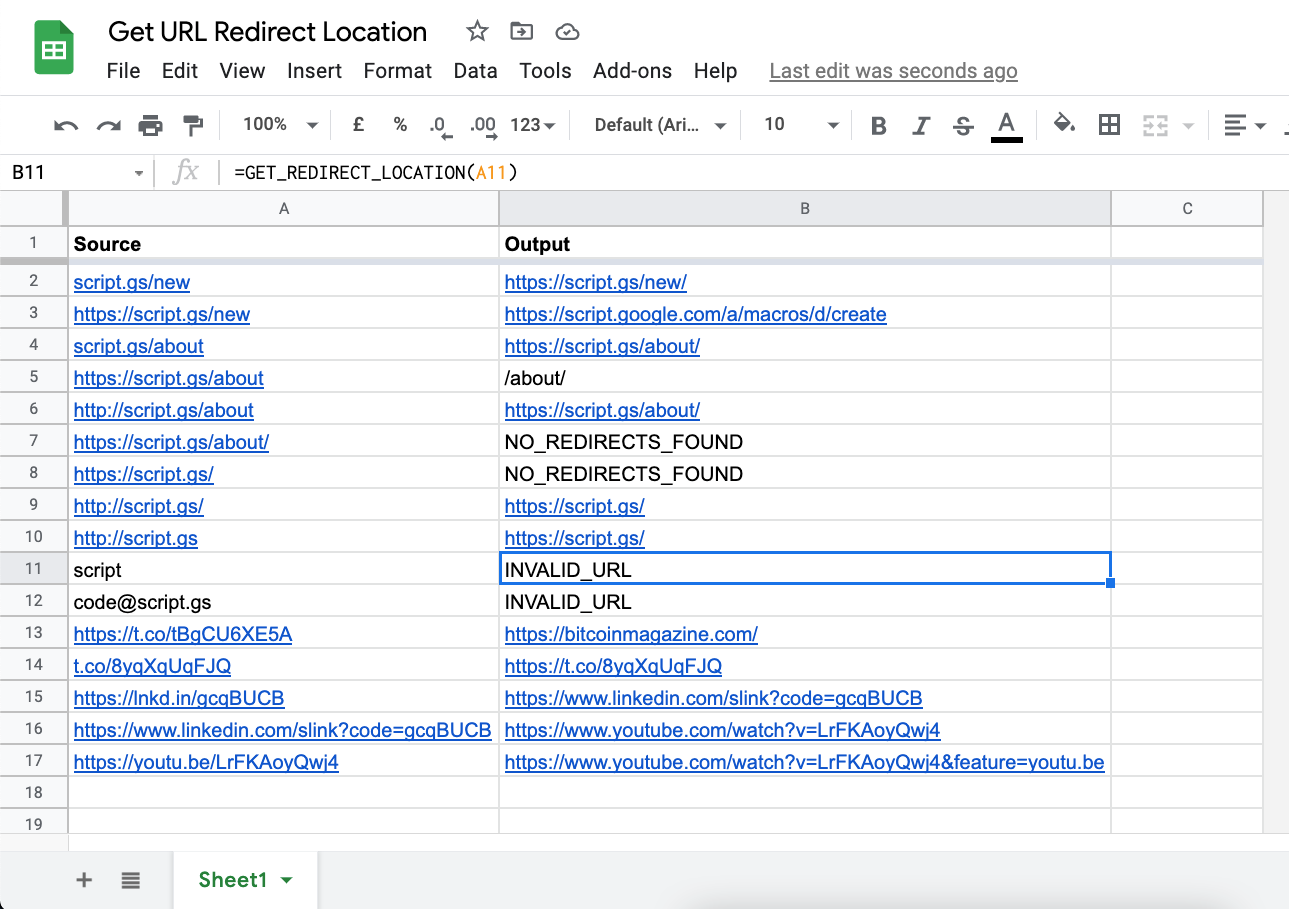The height and width of the screenshot is (909, 1289).
Task: Toggle bold formatting
Action: [879, 125]
